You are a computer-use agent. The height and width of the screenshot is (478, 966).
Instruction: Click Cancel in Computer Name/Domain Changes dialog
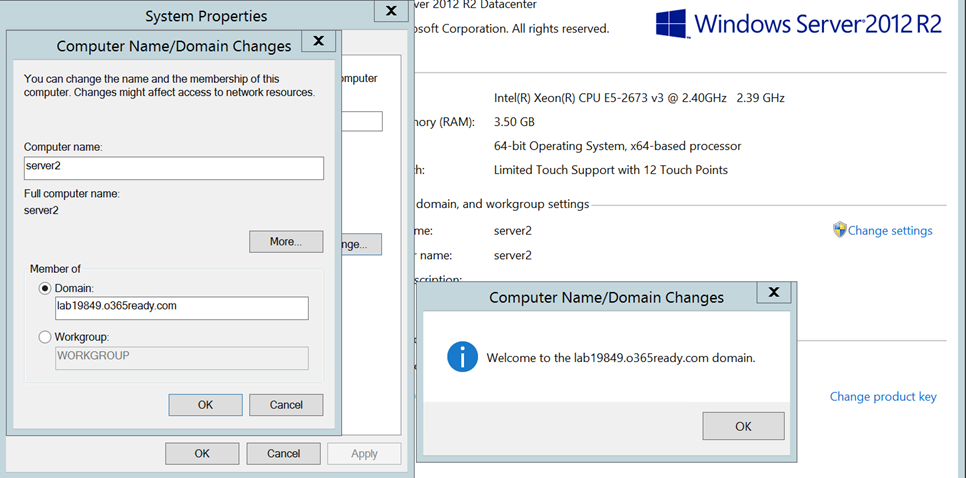pos(286,405)
